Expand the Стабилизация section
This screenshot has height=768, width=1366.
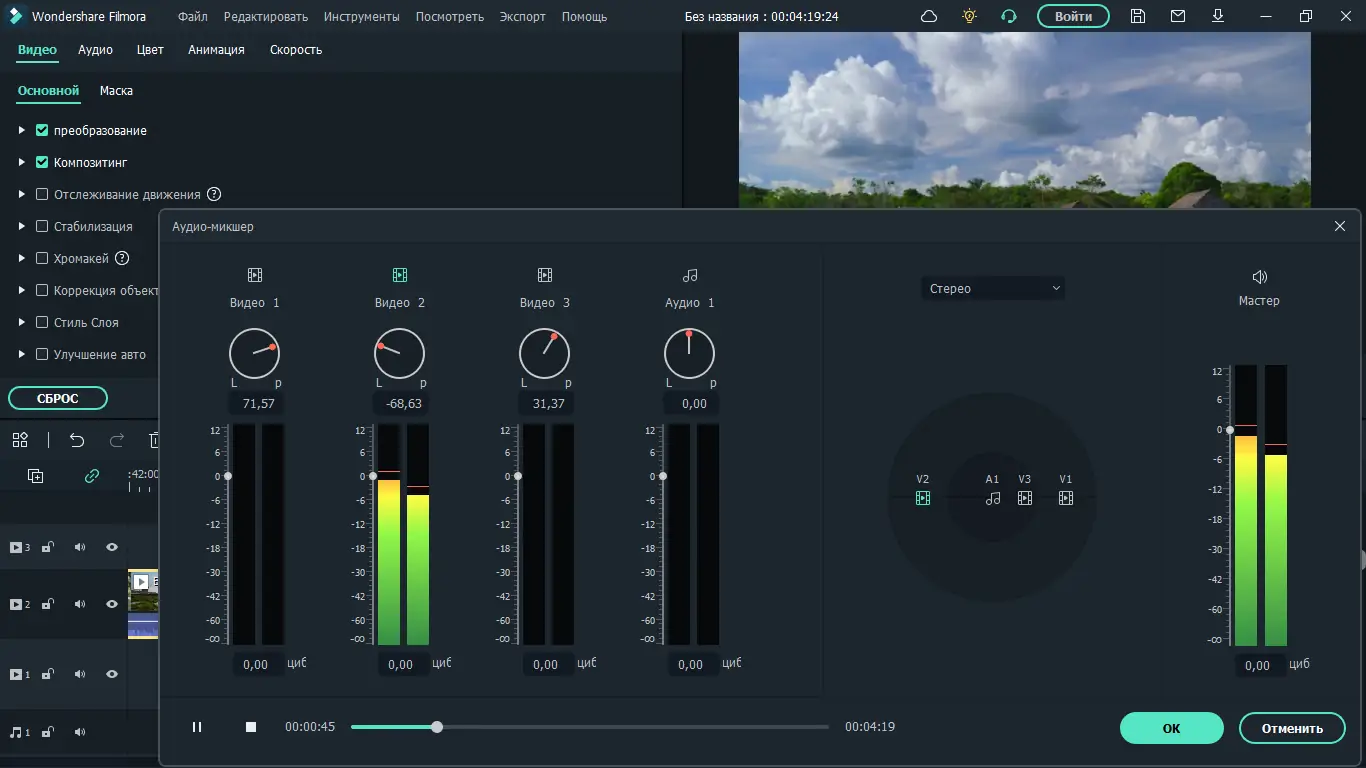click(22, 226)
